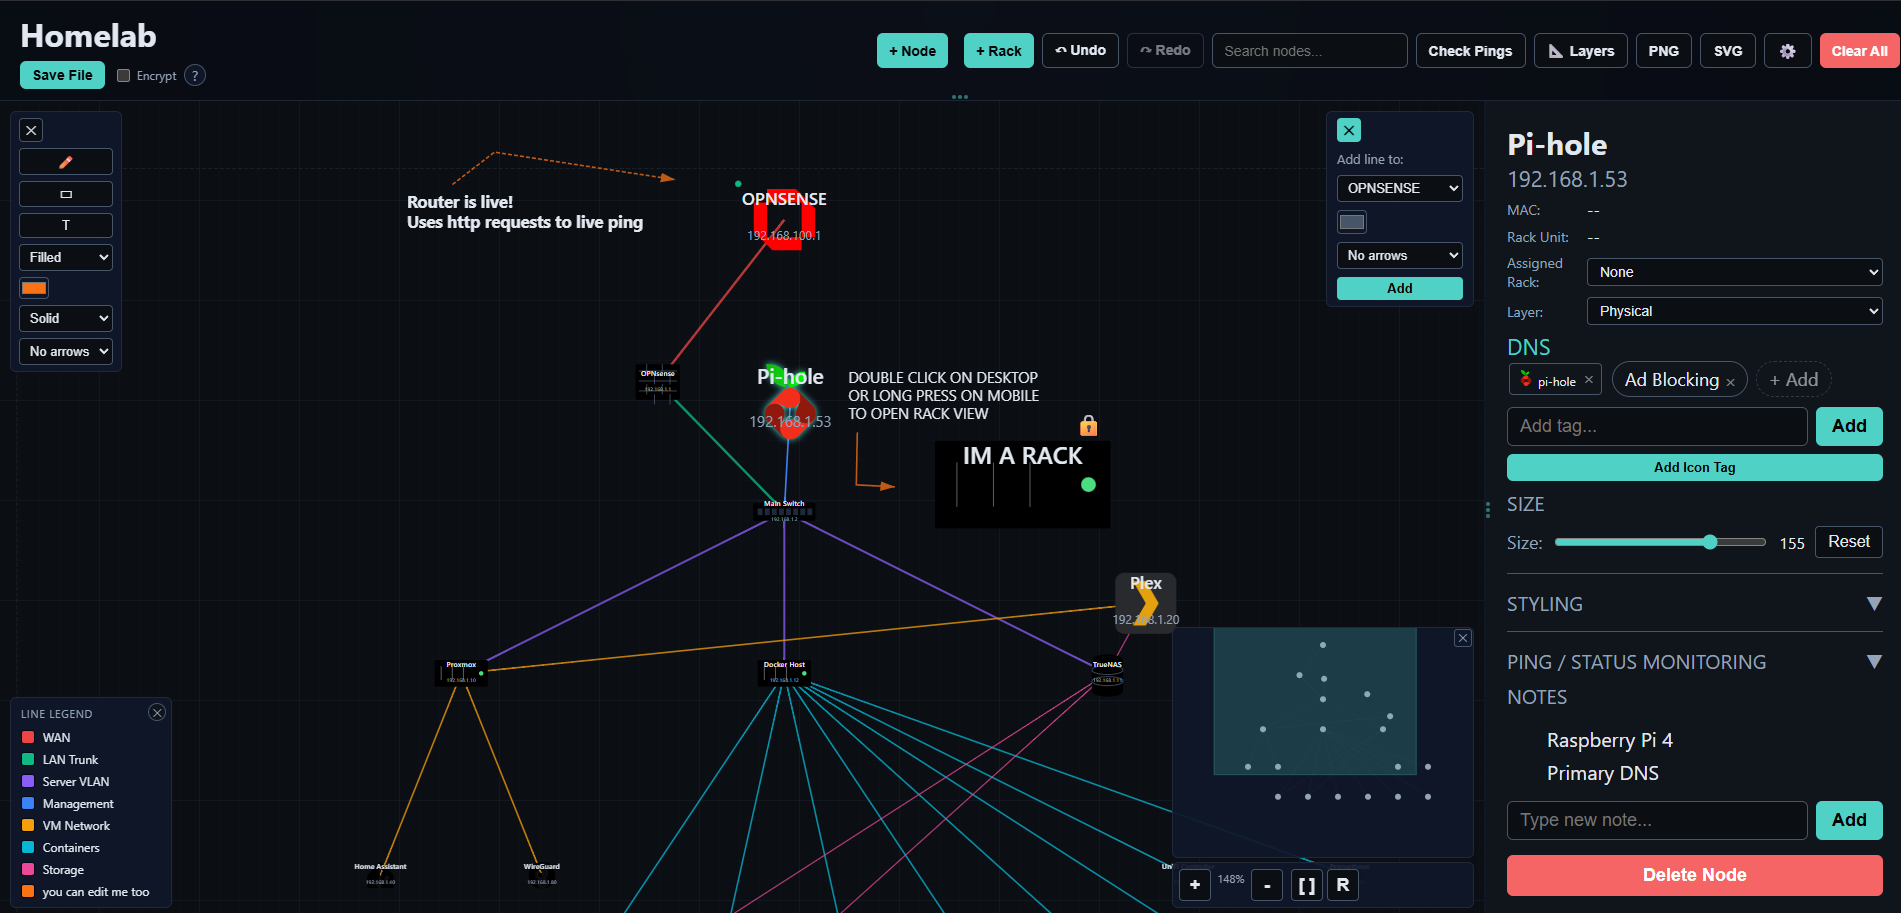Click the orange drawing color swatch
This screenshot has width=1901, height=913.
pyautogui.click(x=34, y=288)
